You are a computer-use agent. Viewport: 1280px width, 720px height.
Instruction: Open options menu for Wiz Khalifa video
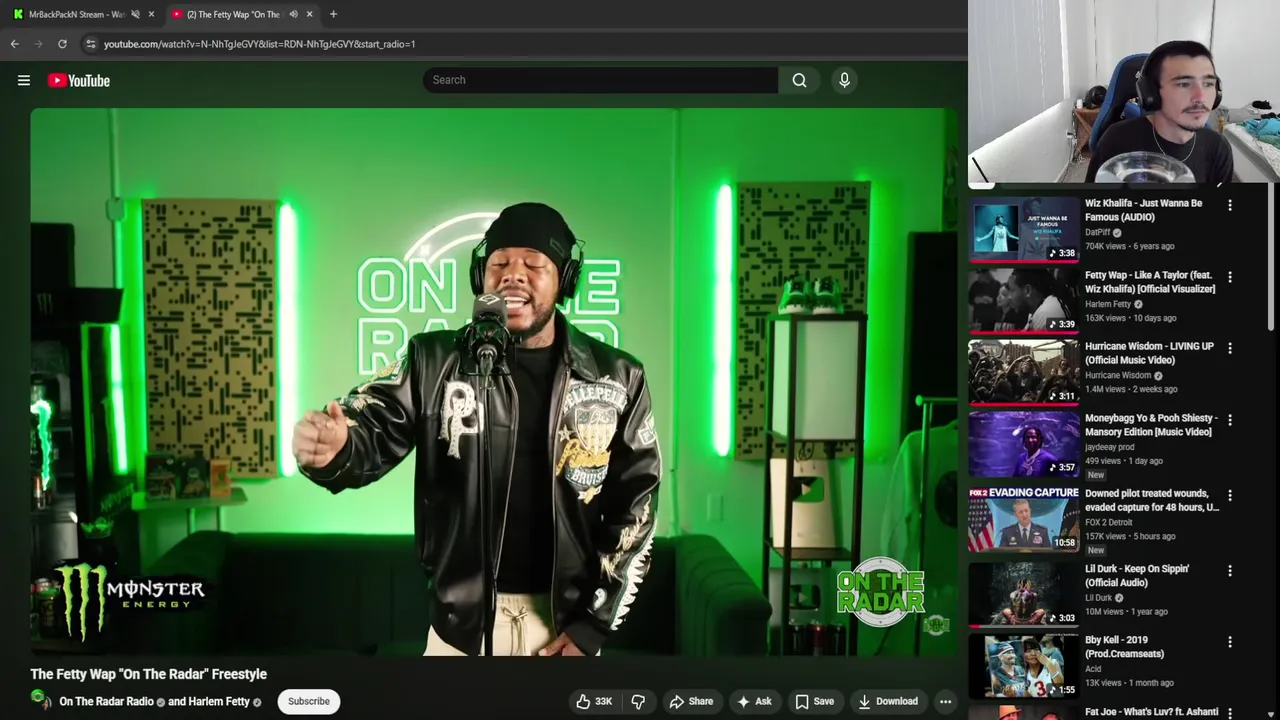pos(1230,205)
